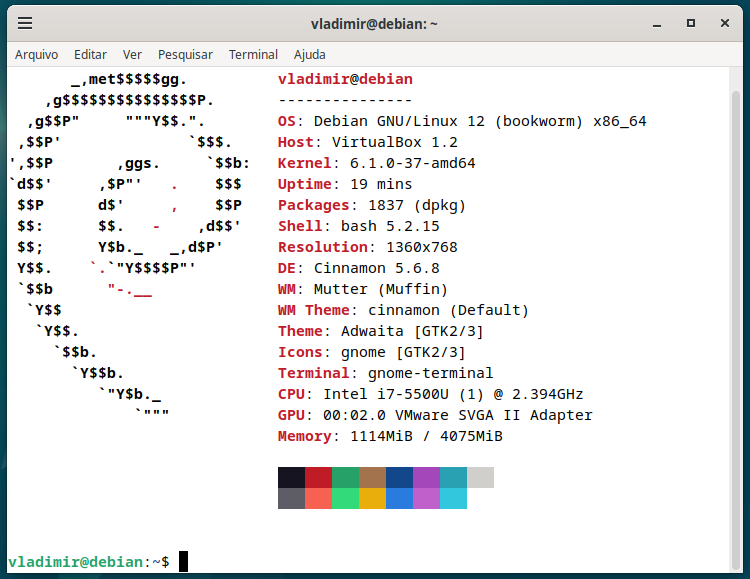Open the hamburger menu in the title bar
750x579 pixels.
[x=25, y=23]
